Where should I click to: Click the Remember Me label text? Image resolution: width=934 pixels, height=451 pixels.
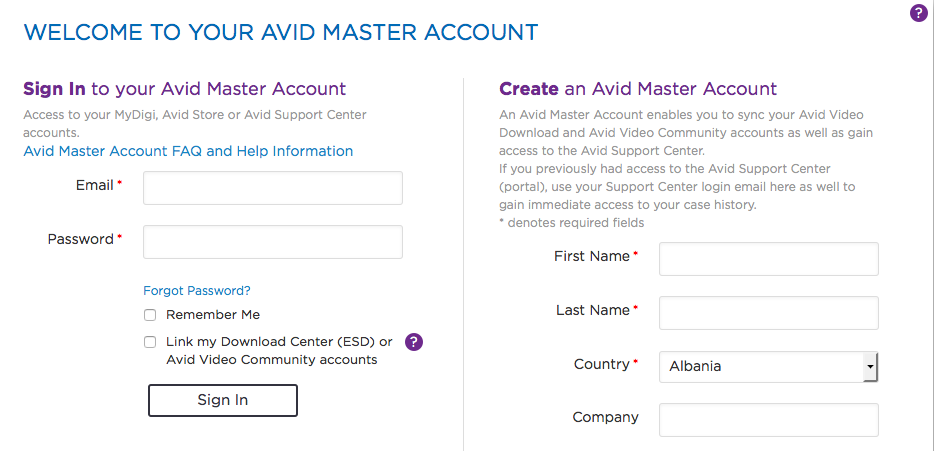tap(213, 315)
